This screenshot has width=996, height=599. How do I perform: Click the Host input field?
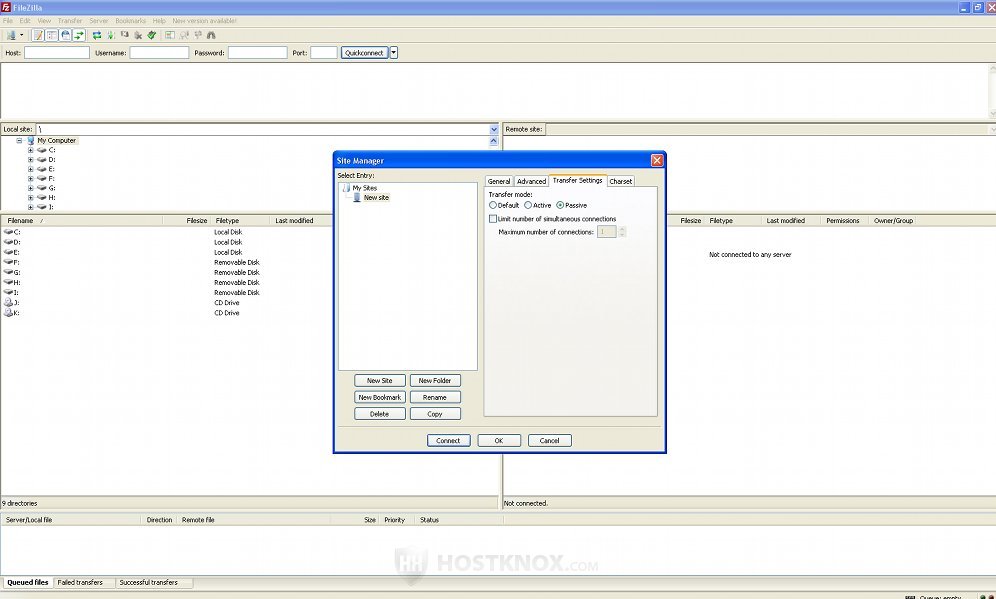click(57, 53)
